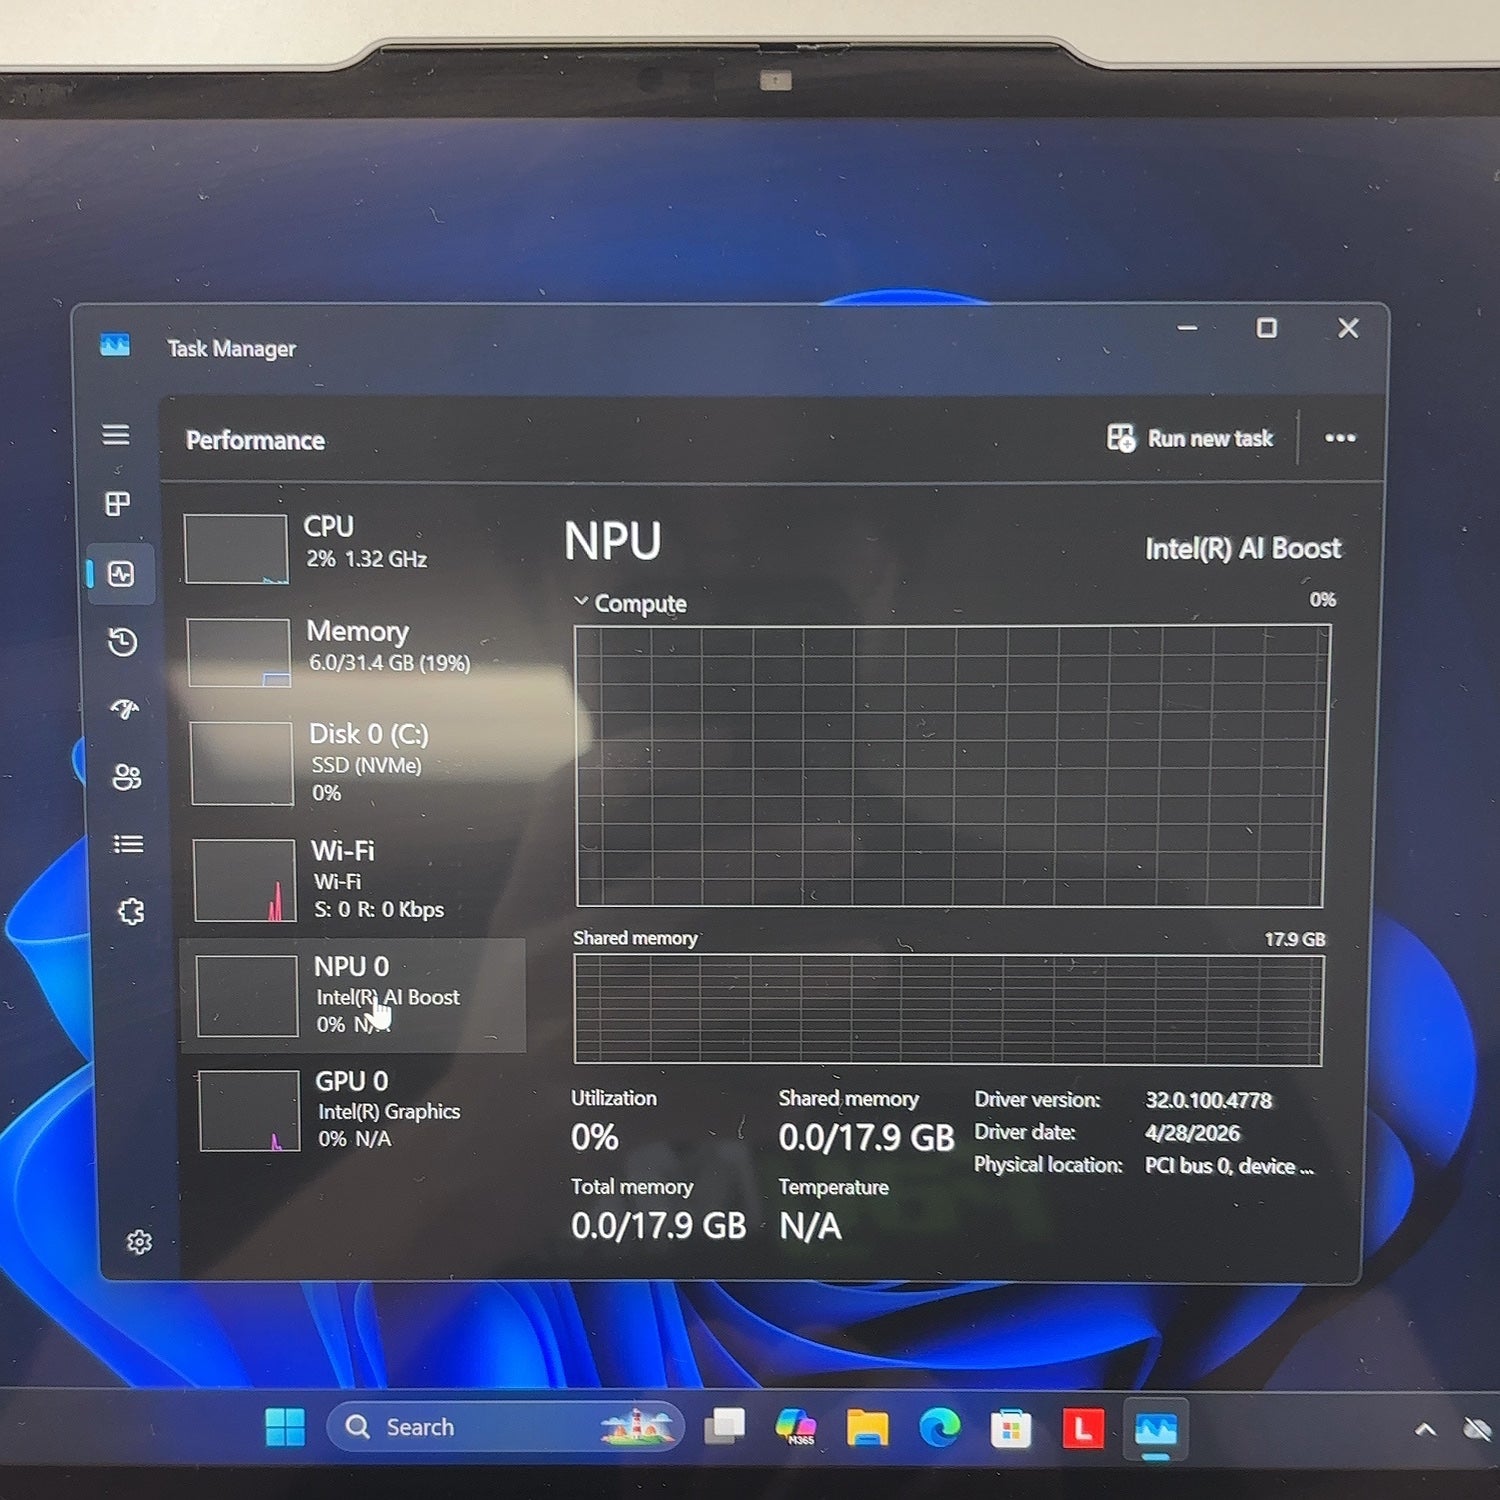Select the Performance page icon in sidebar
1500x1500 pixels.
(121, 574)
